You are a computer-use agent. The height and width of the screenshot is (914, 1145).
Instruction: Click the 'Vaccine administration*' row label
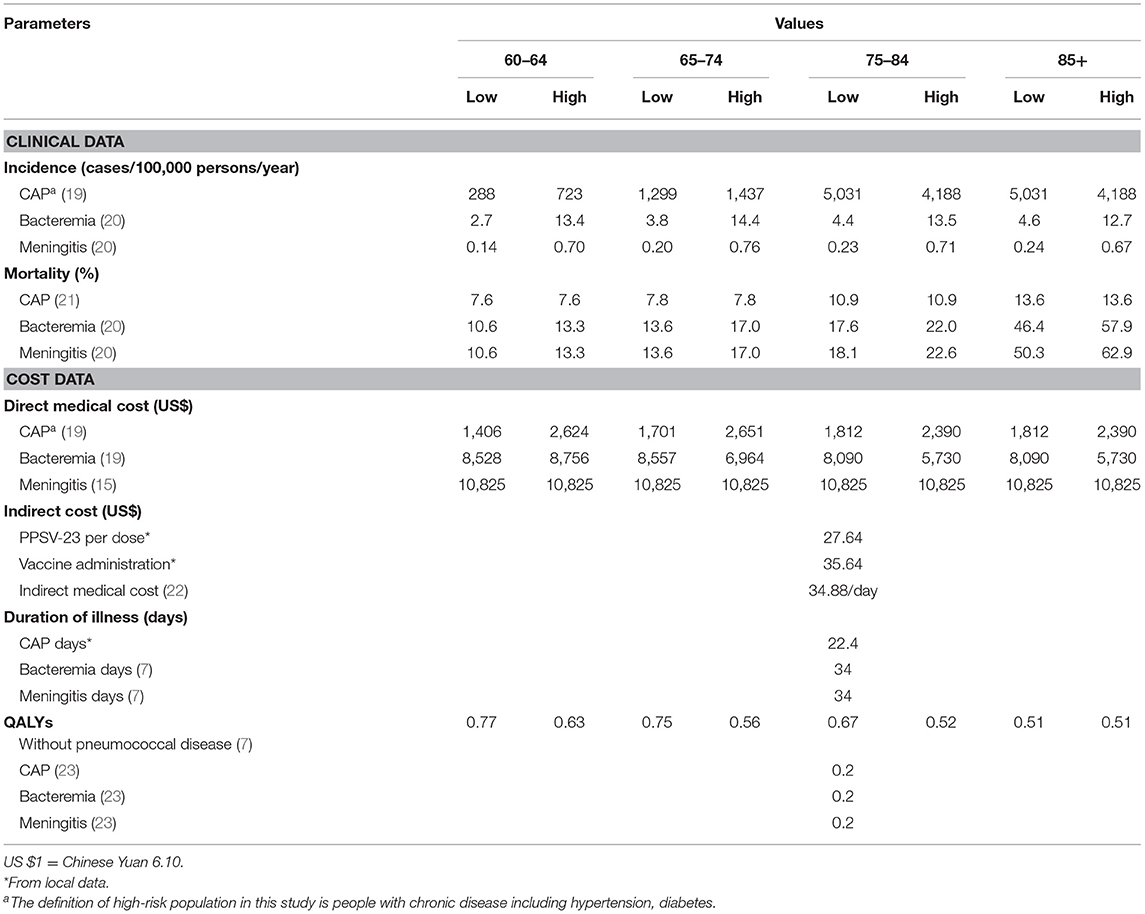(97, 564)
